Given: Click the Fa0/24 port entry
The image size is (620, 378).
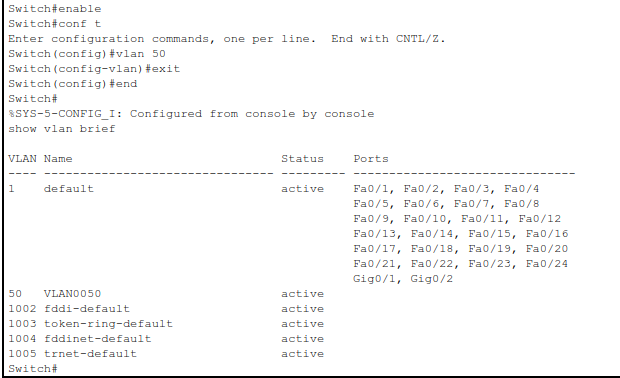Looking at the screenshot, I should [x=547, y=264].
